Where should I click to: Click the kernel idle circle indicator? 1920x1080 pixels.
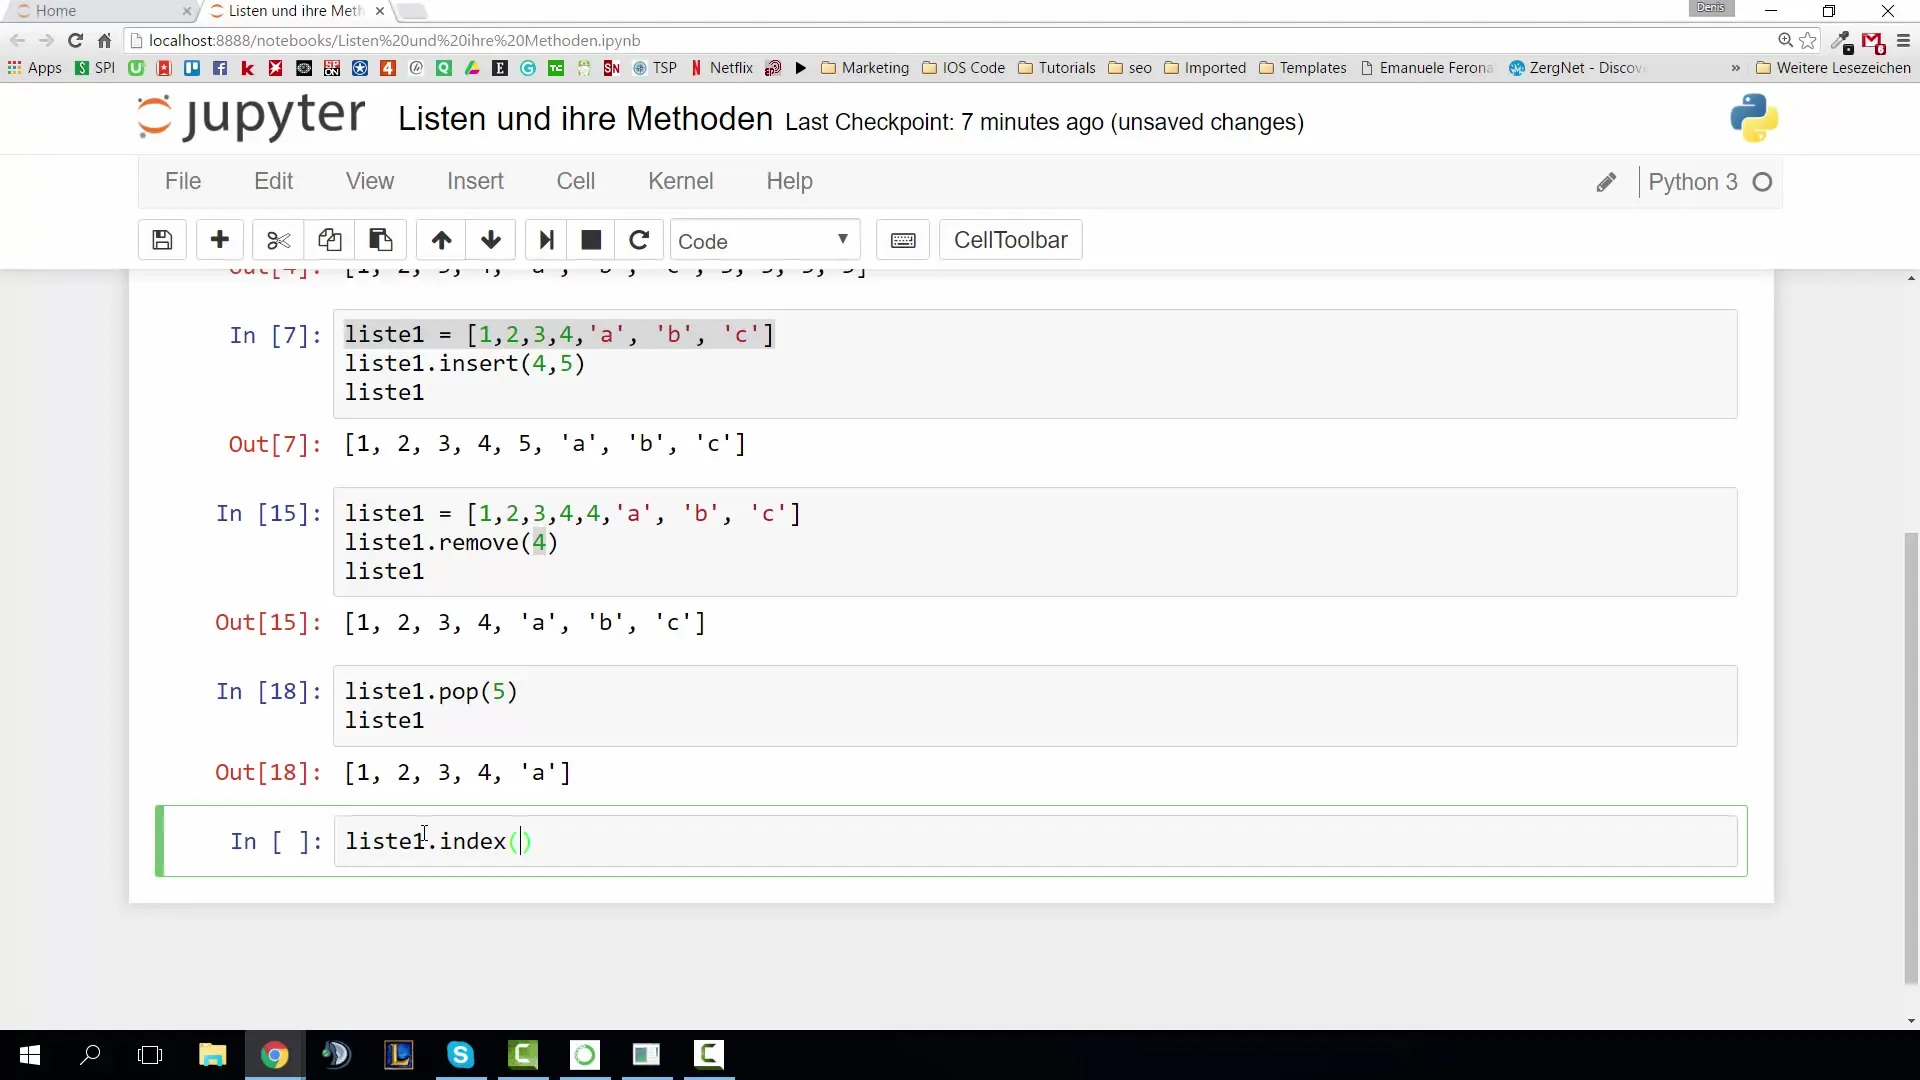pyautogui.click(x=1763, y=182)
